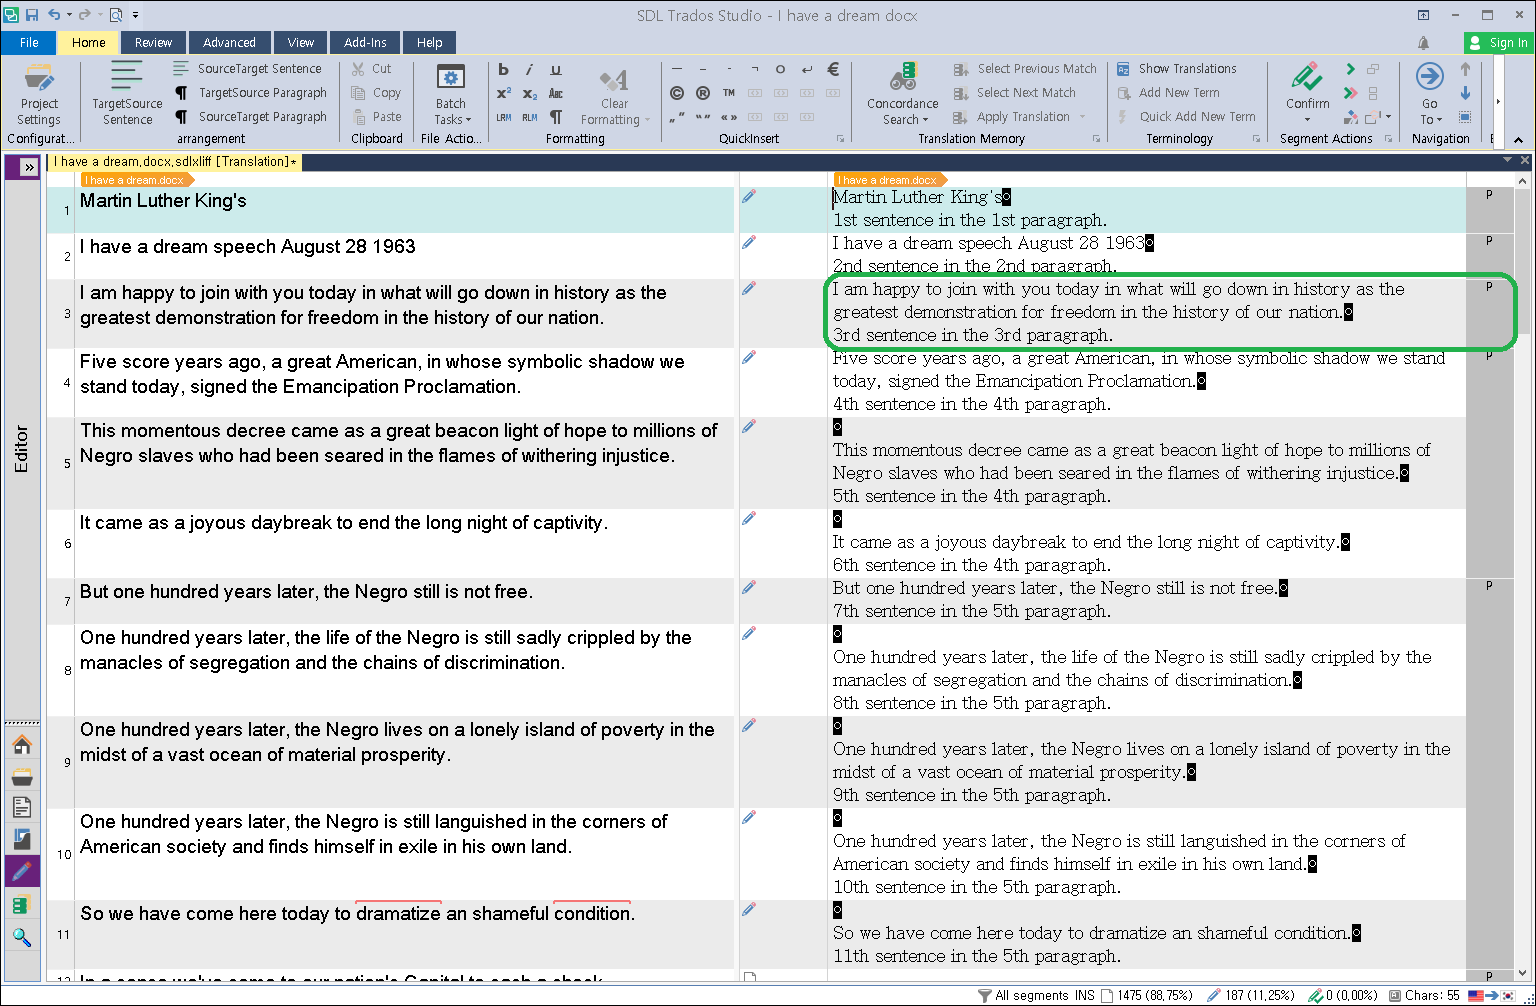
Task: Click the All segments display filter
Action: point(1022,995)
